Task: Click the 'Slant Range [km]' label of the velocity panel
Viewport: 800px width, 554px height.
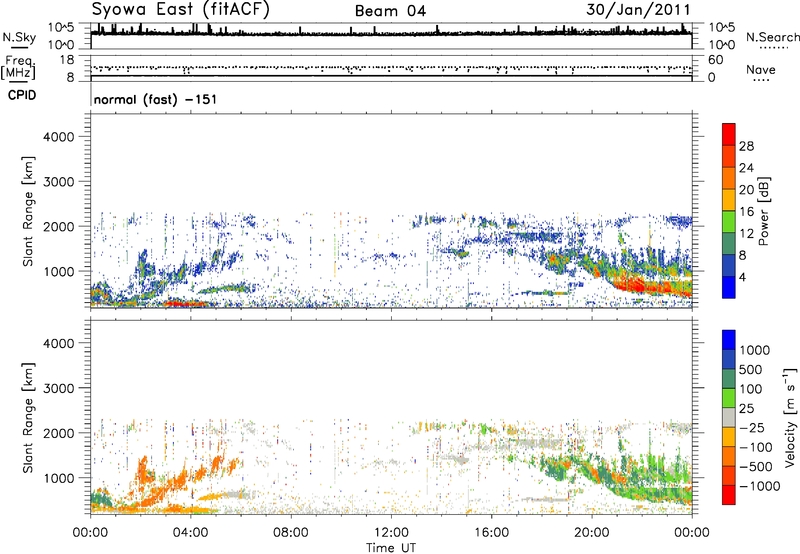Action: tap(28, 417)
